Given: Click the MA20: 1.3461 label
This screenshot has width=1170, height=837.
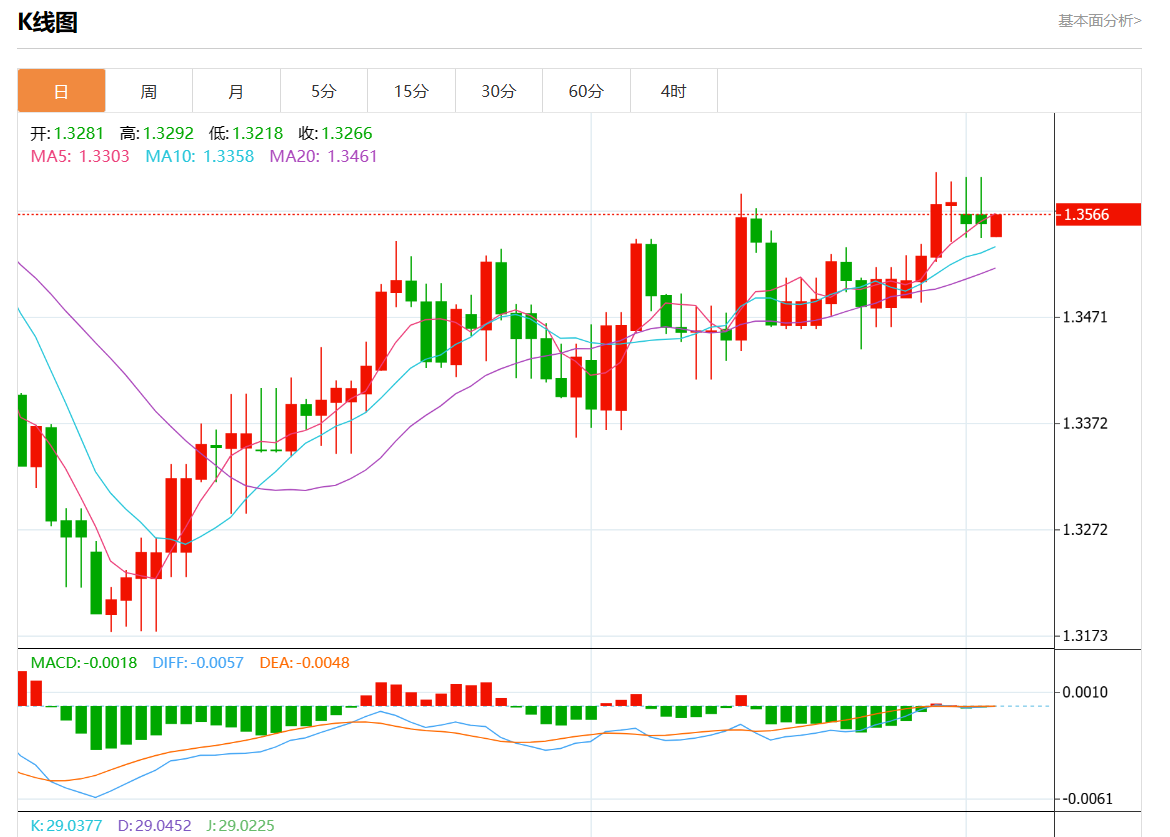Looking at the screenshot, I should [323, 157].
